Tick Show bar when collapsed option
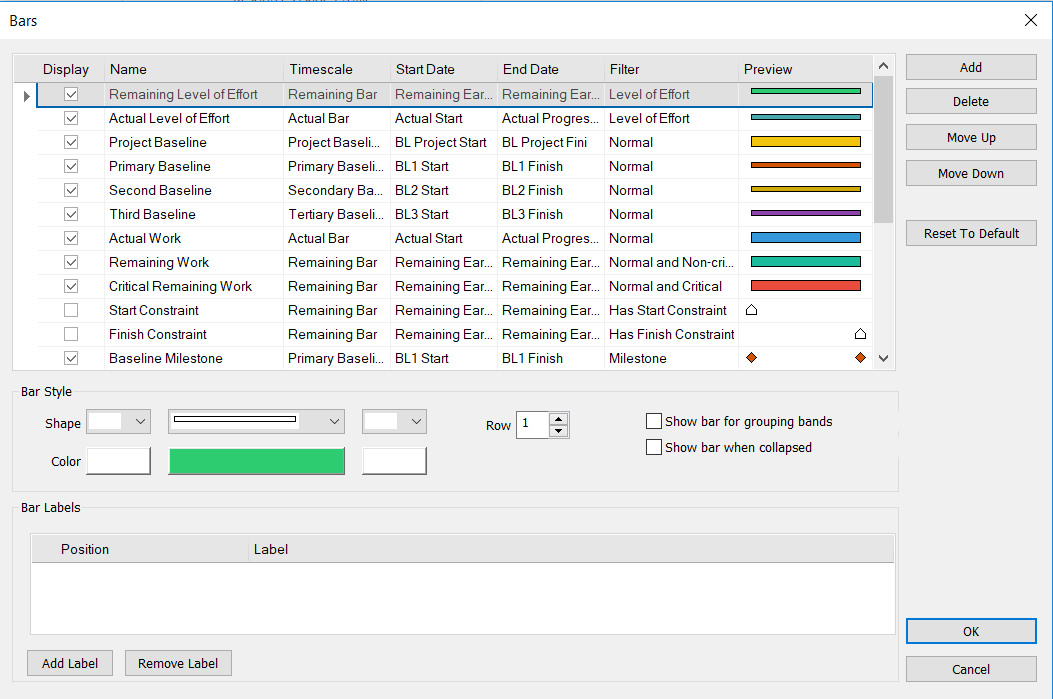Image resolution: width=1053 pixels, height=699 pixels. click(655, 447)
